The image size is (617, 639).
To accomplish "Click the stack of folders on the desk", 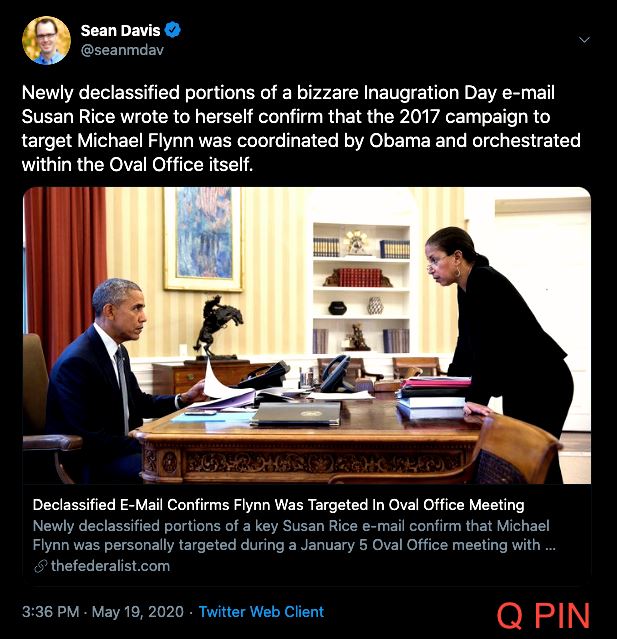I will click(434, 397).
